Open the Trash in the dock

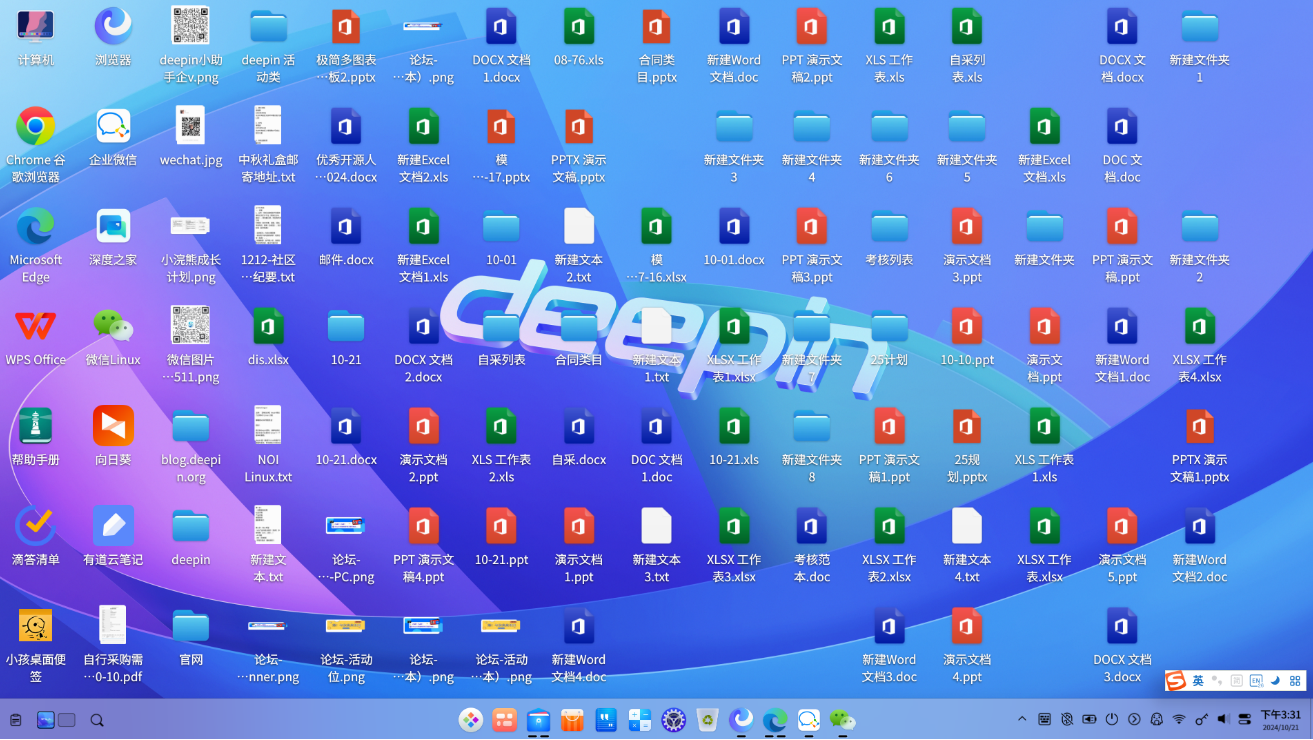708,719
